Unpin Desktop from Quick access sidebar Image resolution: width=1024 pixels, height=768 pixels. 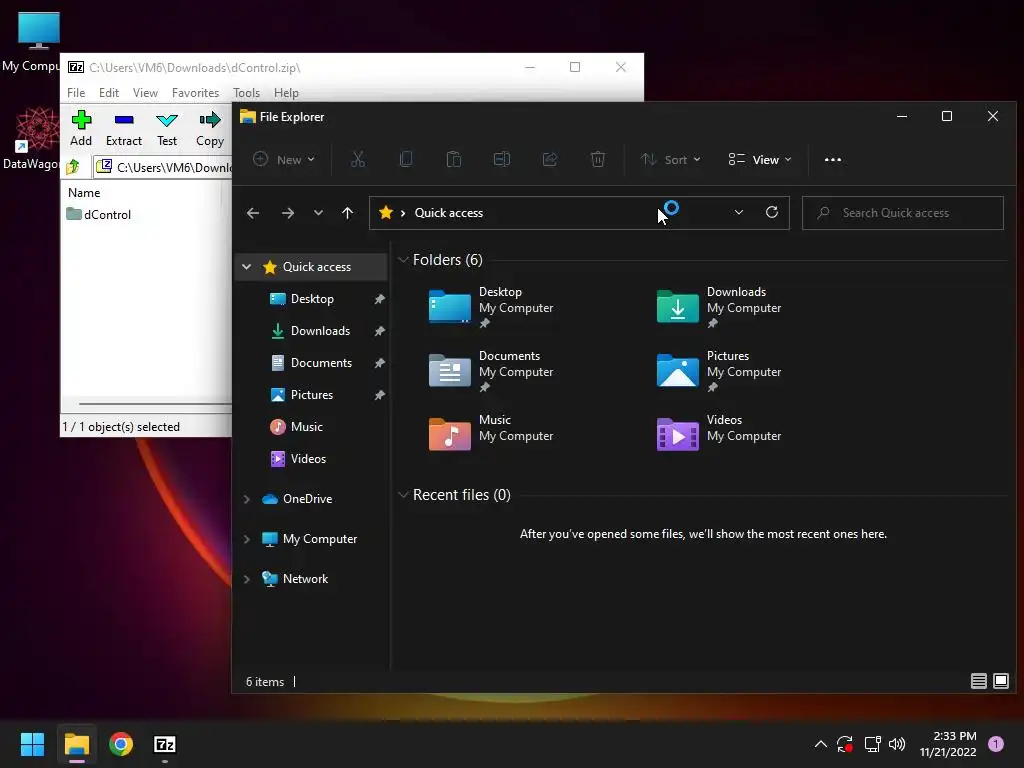[379, 299]
